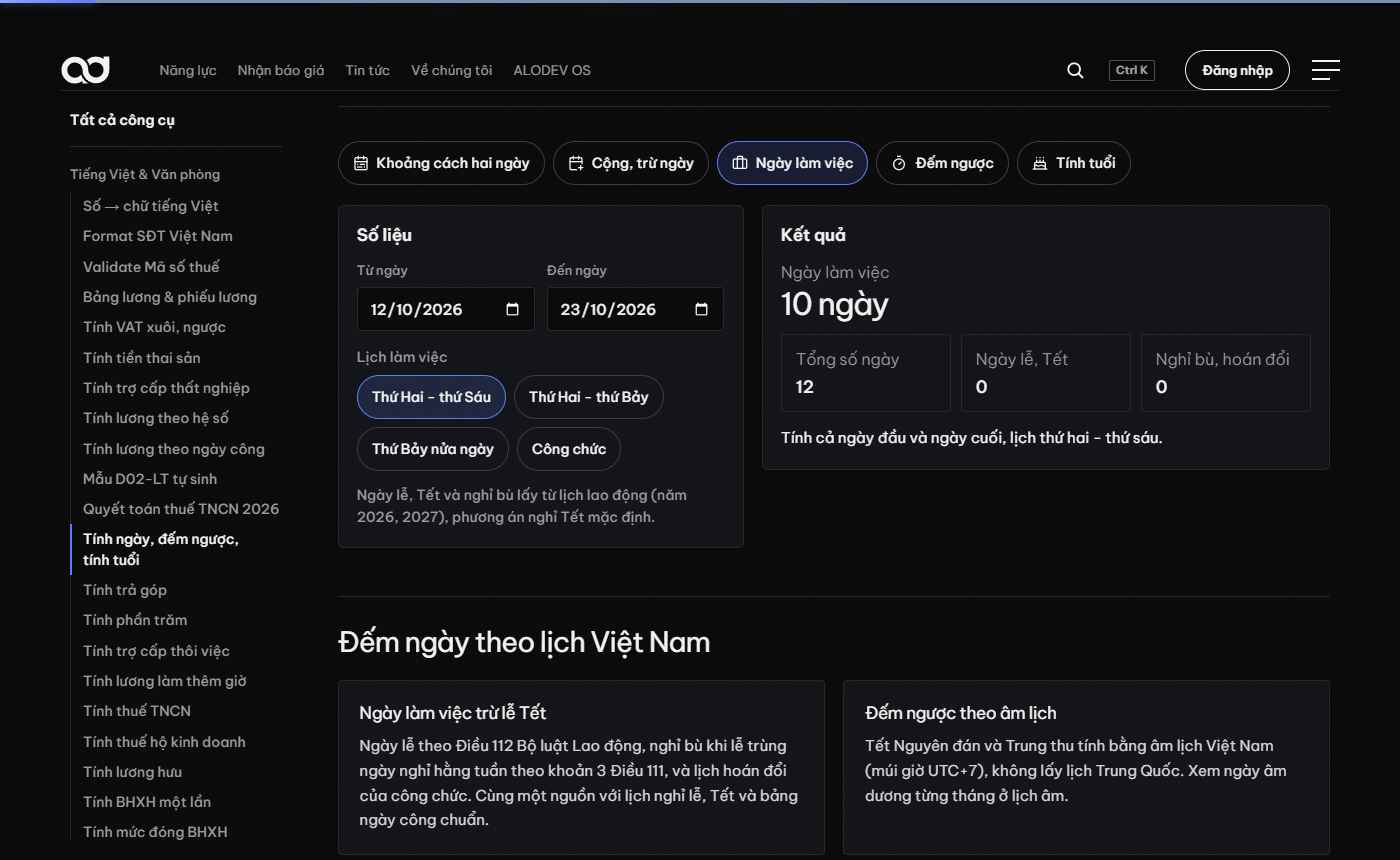Image resolution: width=1400 pixels, height=860 pixels.
Task: Open ALODEV OS menu item
Action: (552, 70)
